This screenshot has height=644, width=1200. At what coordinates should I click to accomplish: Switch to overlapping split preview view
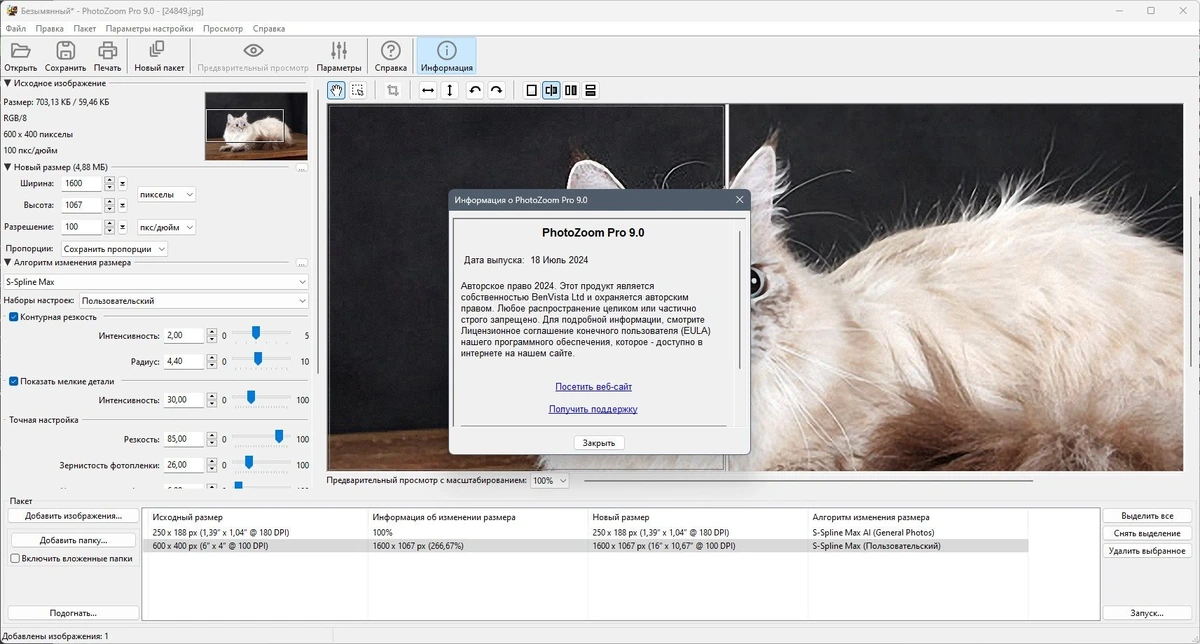pyautogui.click(x=551, y=90)
